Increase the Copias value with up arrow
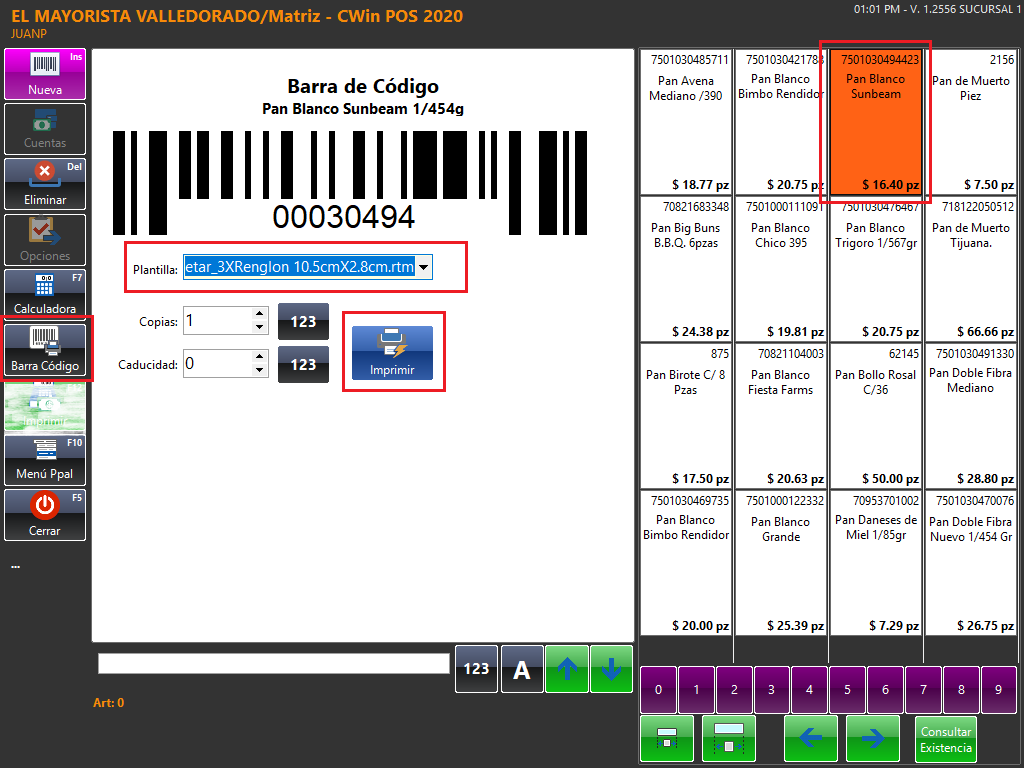Screen dimensions: 1024x768 click(x=260, y=314)
